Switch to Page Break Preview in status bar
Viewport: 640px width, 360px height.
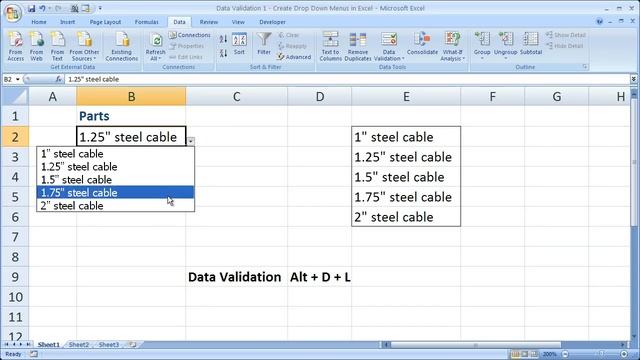(534, 354)
